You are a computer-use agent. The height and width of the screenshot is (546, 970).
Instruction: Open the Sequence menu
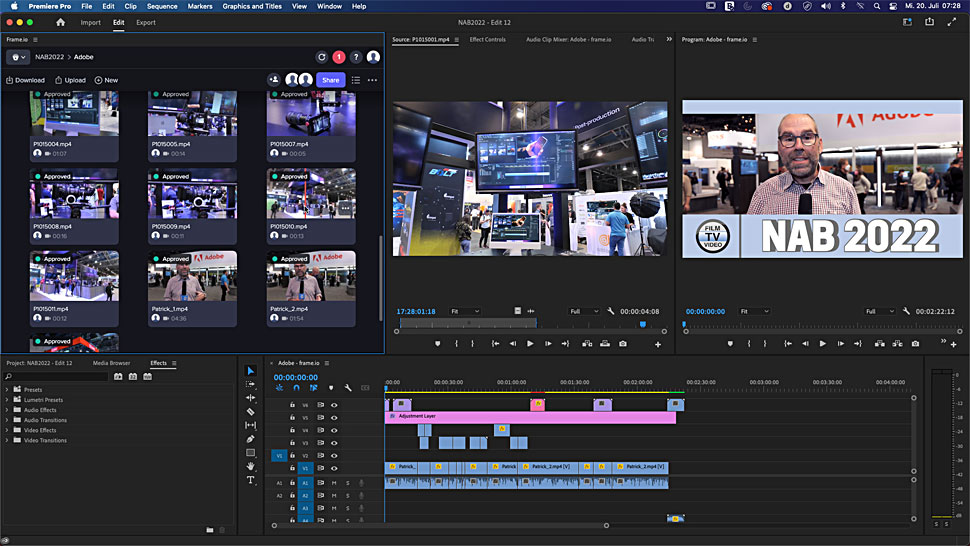(x=162, y=6)
